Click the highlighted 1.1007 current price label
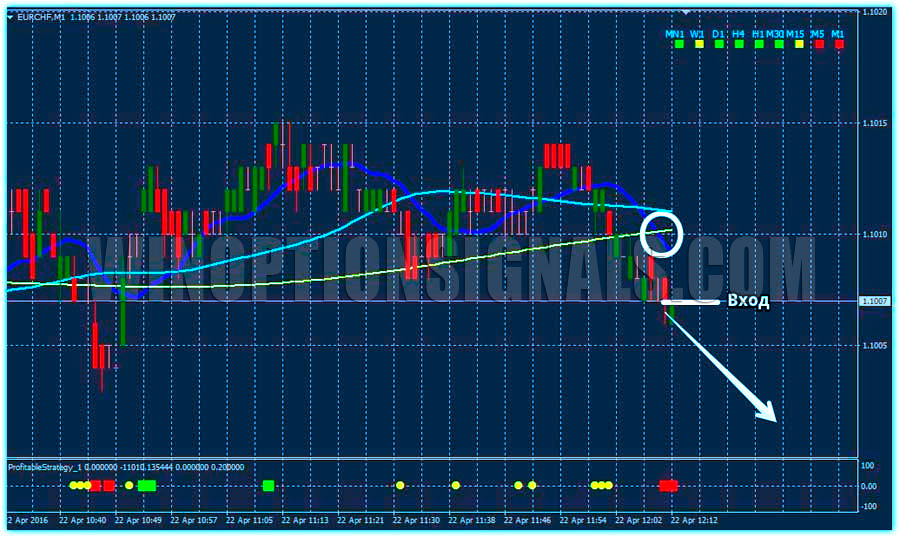The width and height of the screenshot is (900, 537). point(875,301)
